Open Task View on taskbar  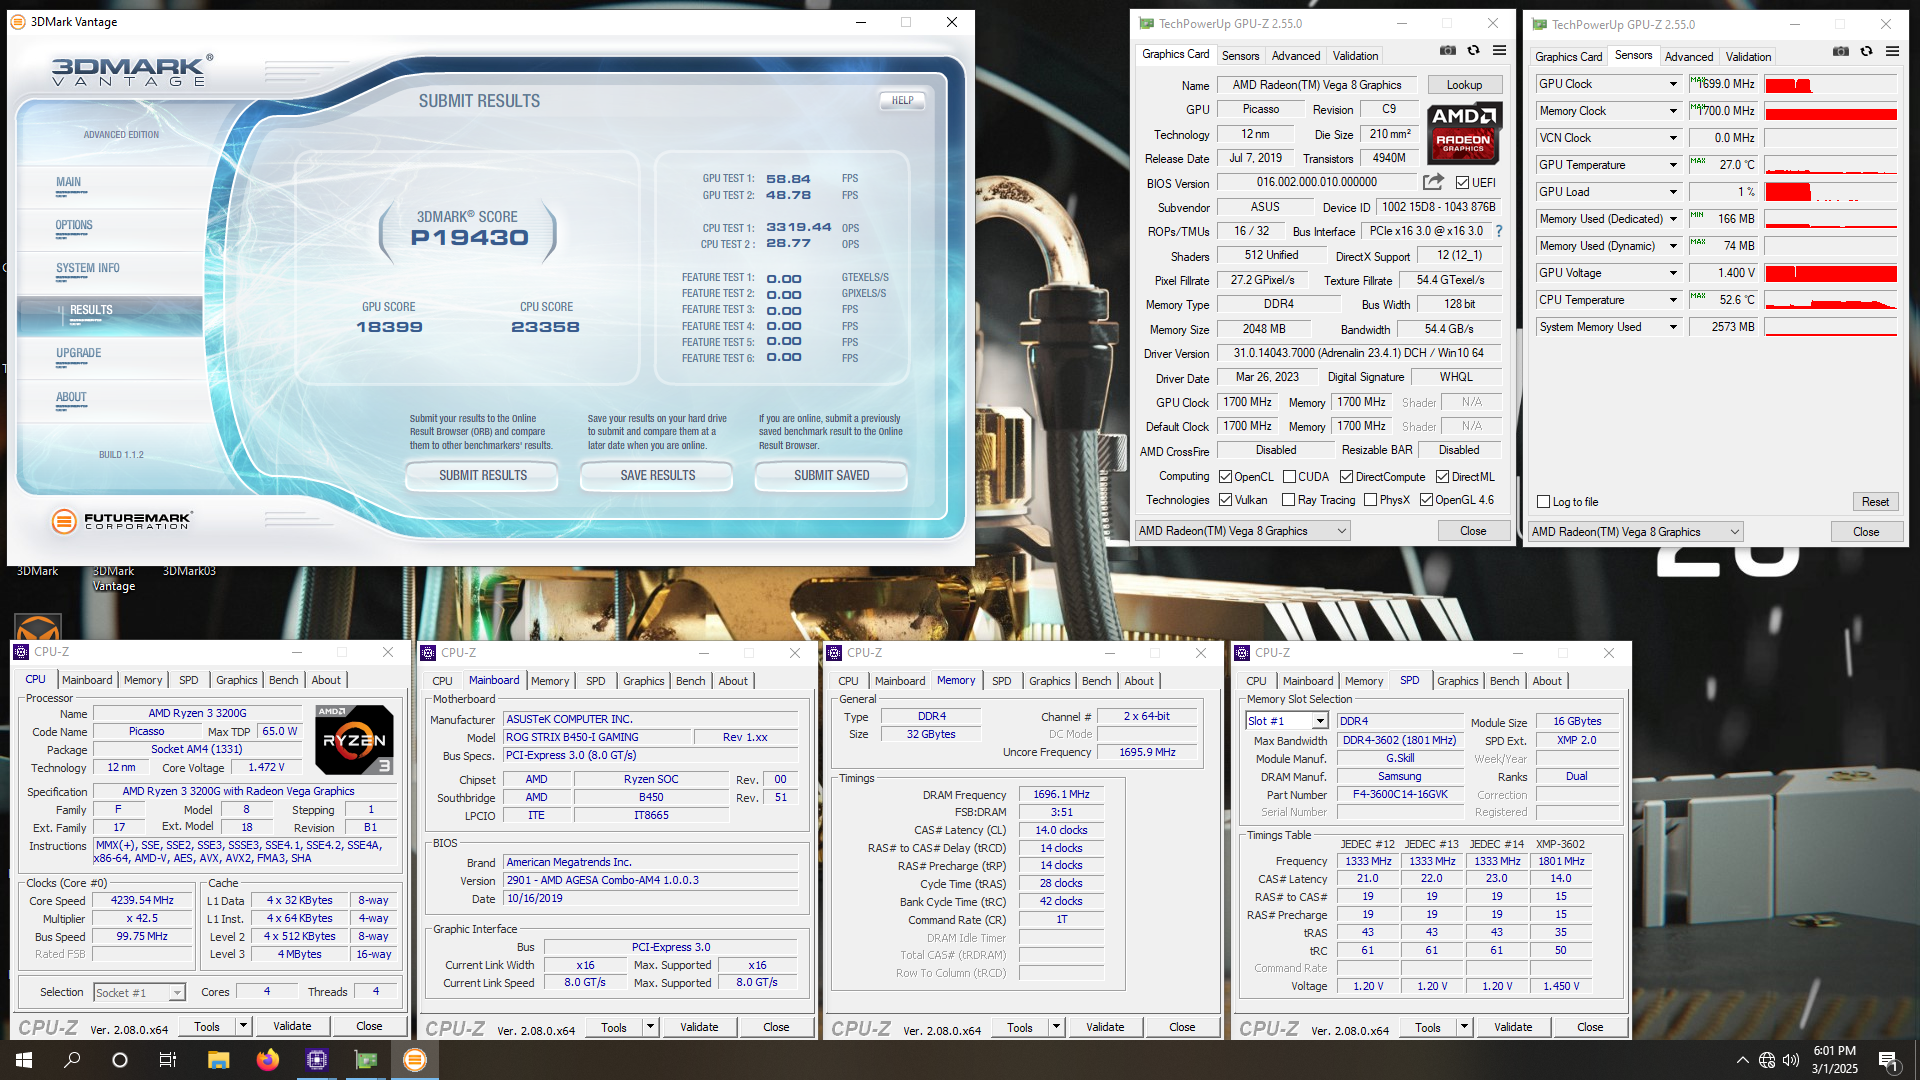[x=168, y=1060]
